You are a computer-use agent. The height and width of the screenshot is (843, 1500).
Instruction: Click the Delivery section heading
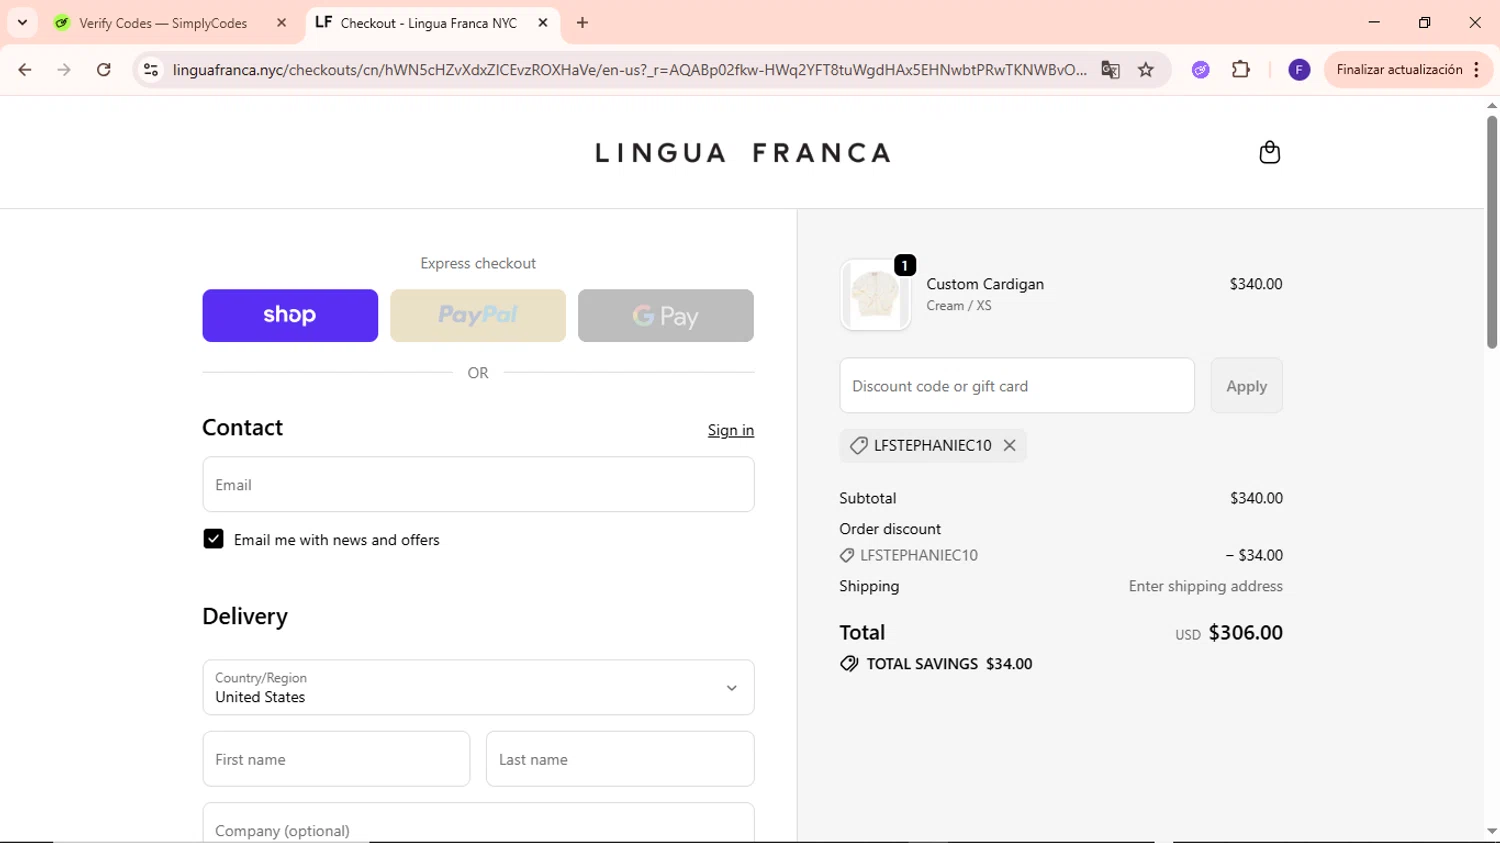(245, 616)
